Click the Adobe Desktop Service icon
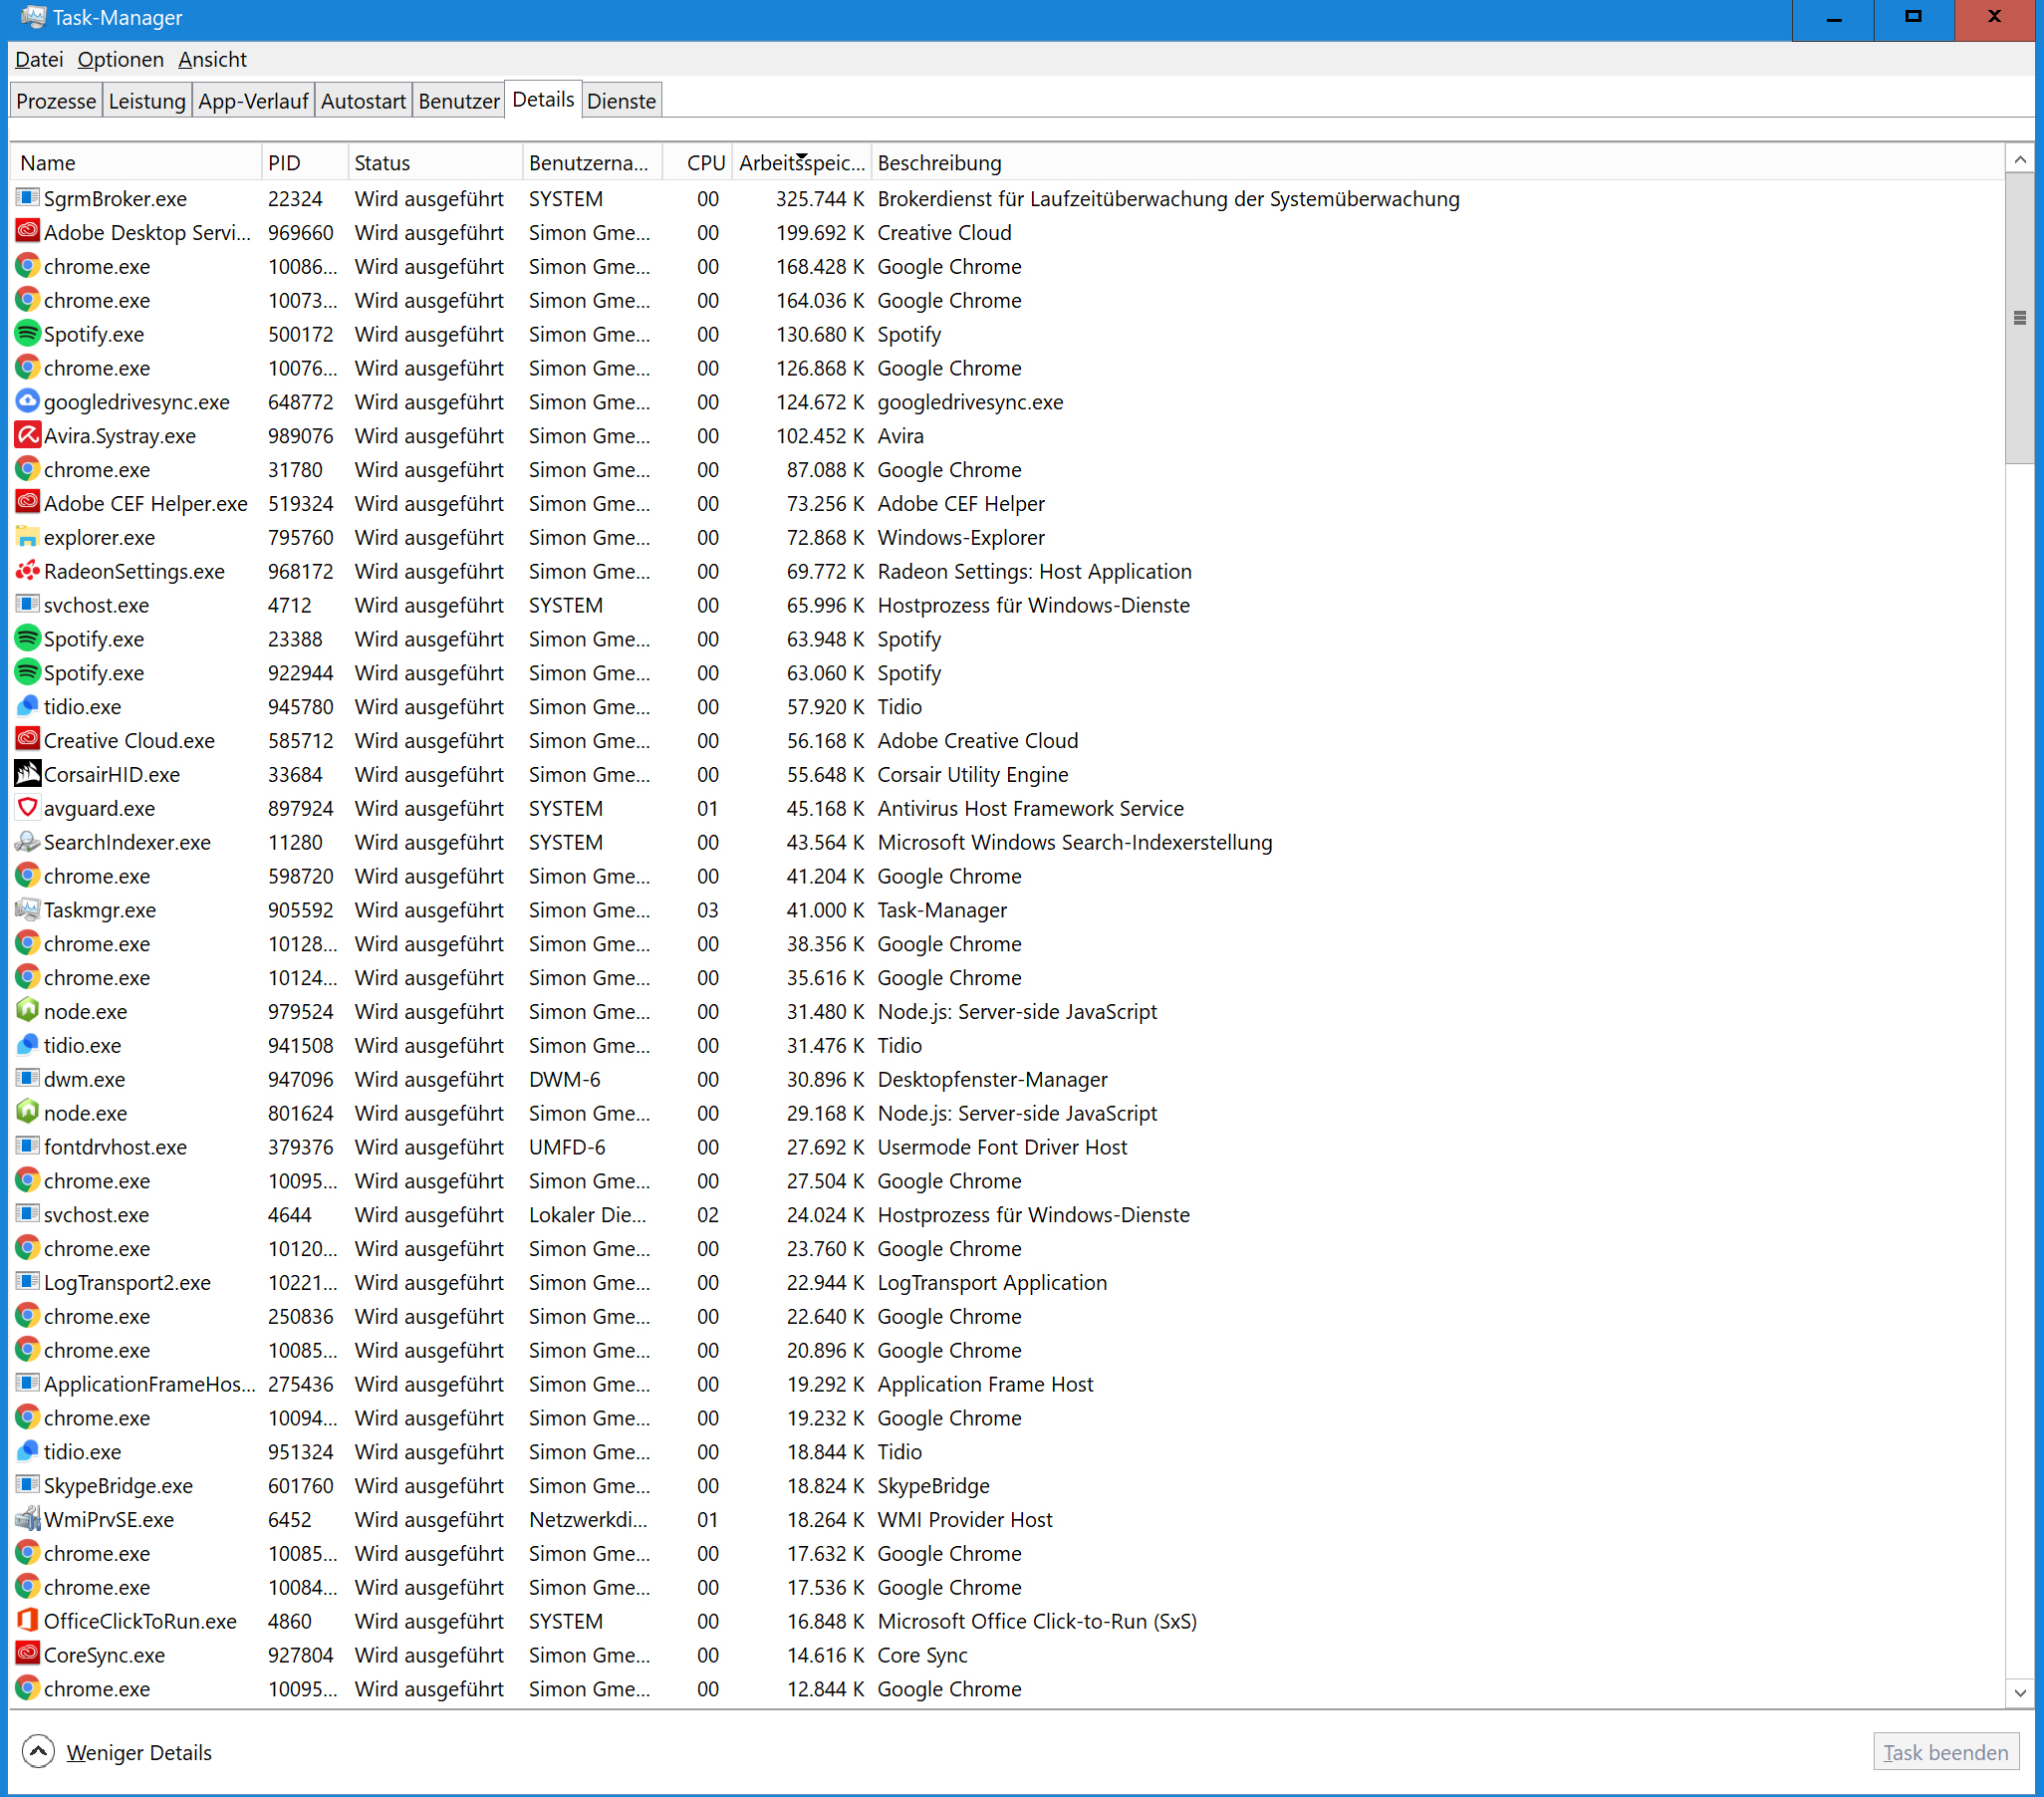The height and width of the screenshot is (1797, 2044). (27, 232)
